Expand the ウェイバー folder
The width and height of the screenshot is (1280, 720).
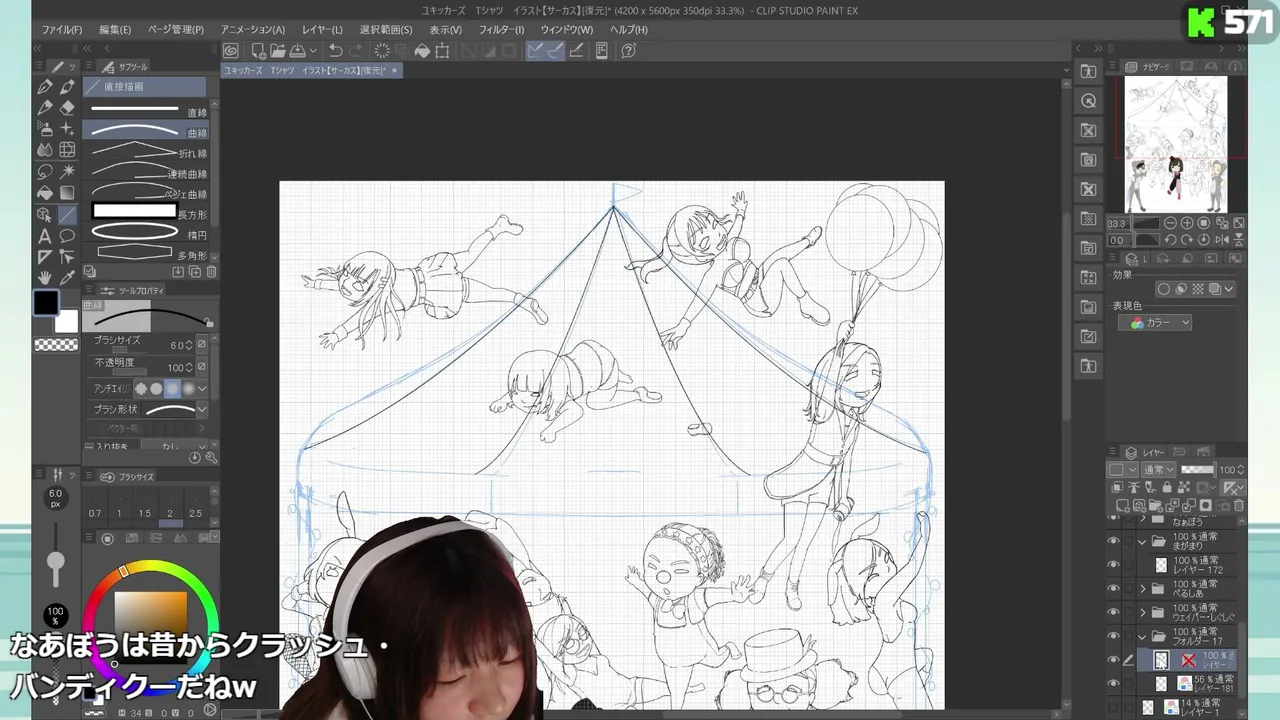pos(1143,612)
